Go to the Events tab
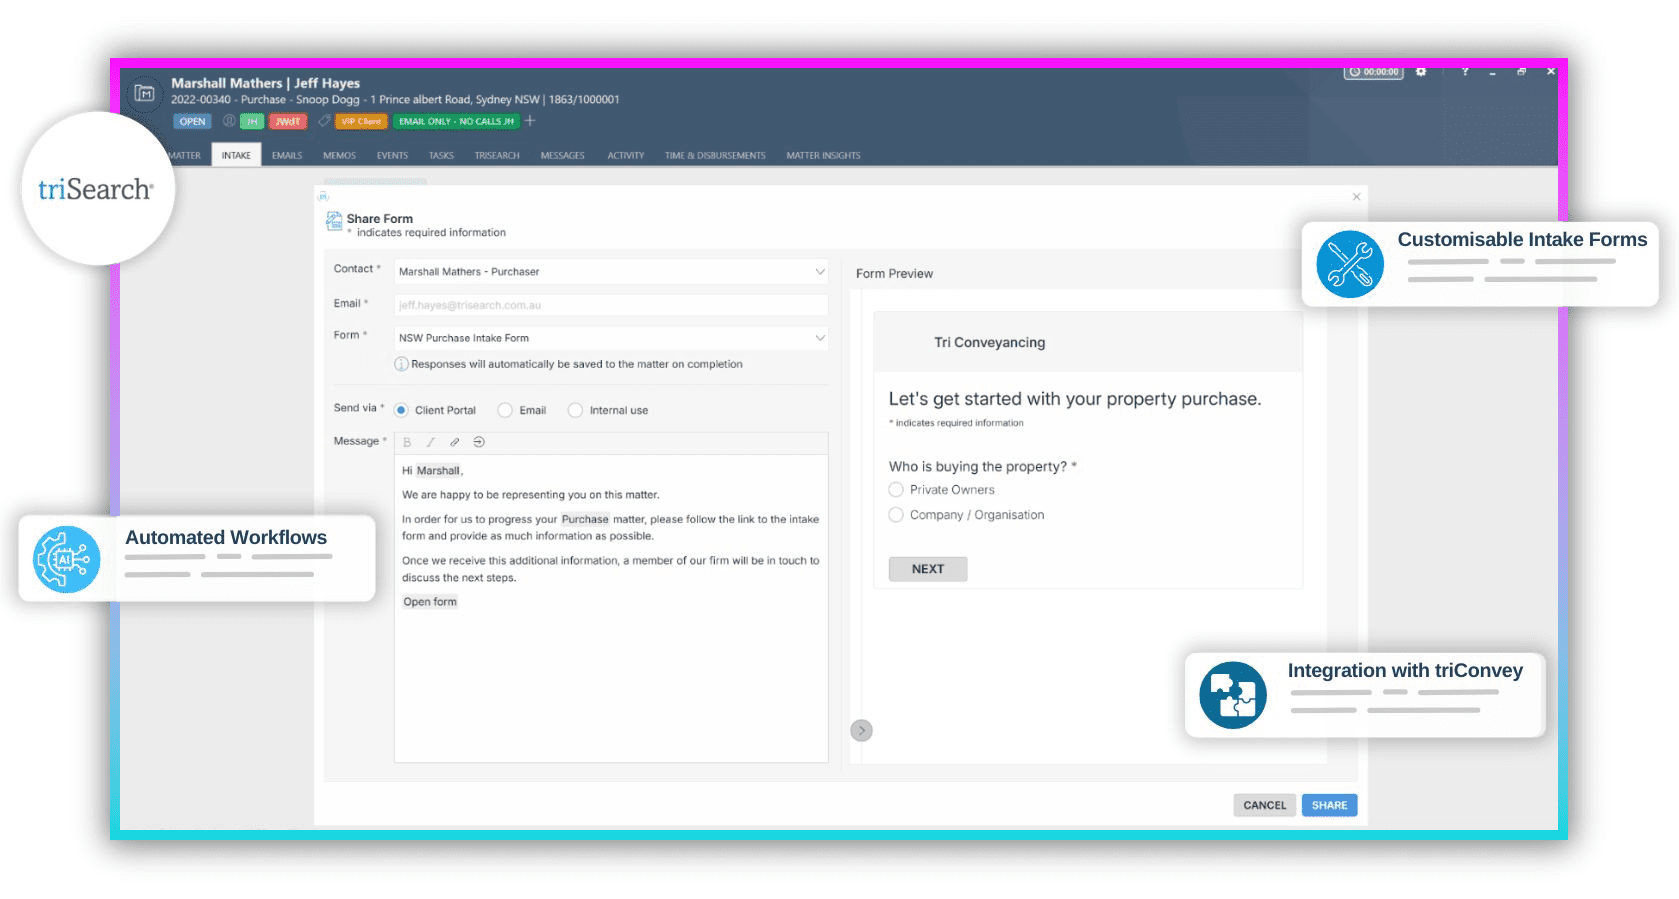 (x=392, y=156)
